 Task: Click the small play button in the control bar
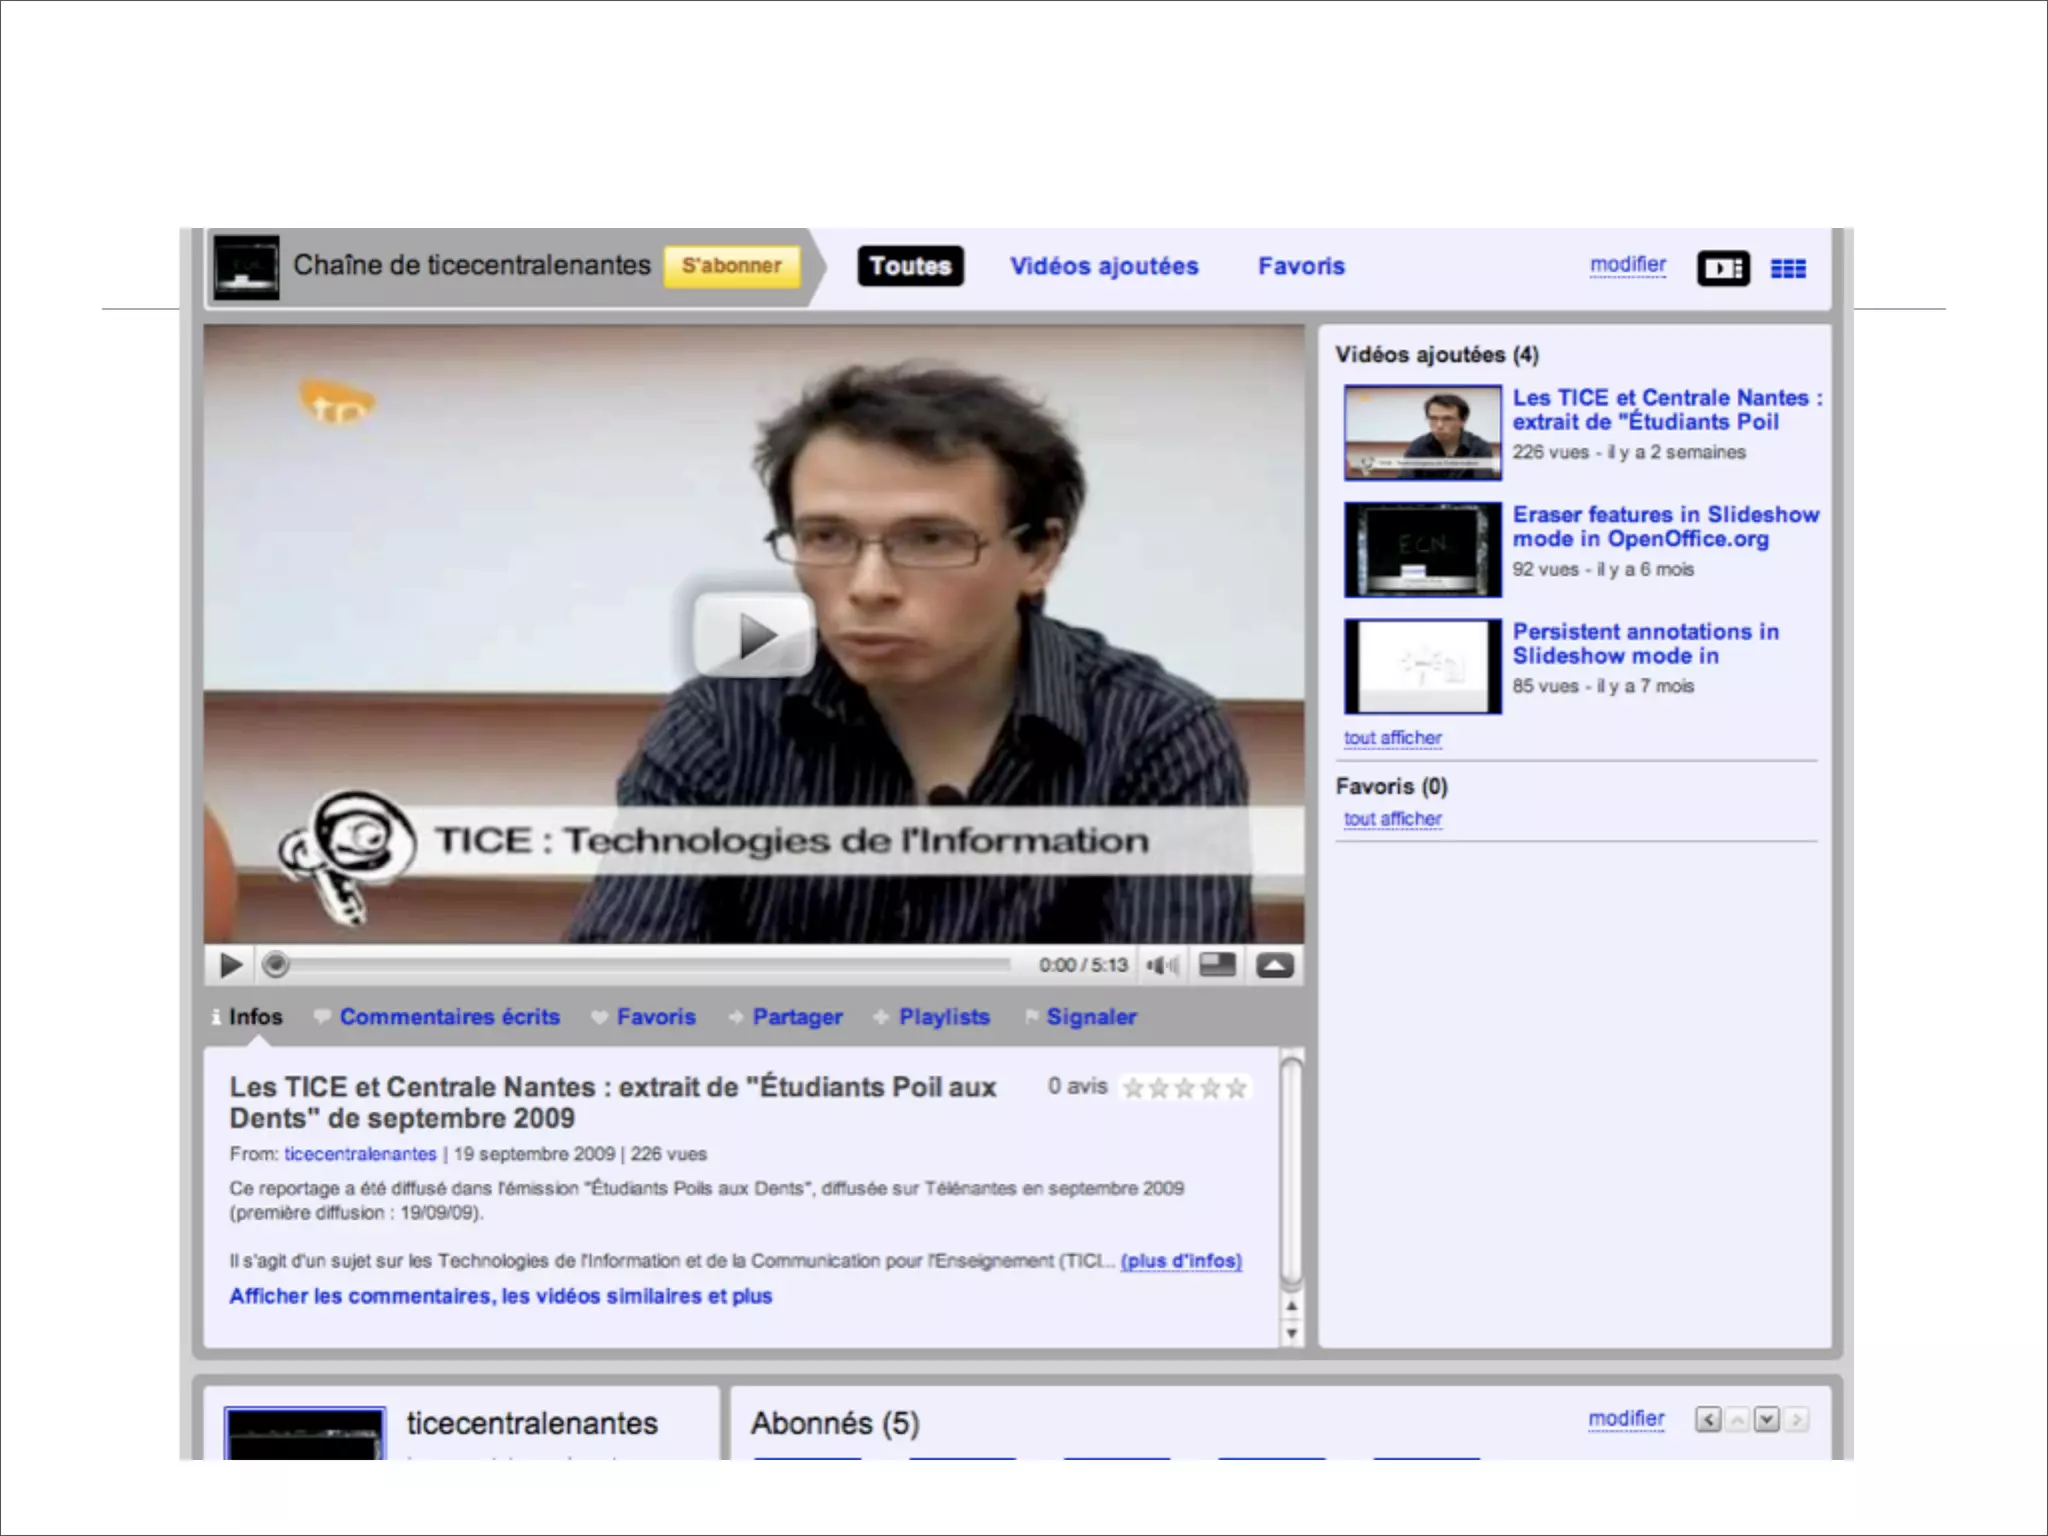[231, 965]
